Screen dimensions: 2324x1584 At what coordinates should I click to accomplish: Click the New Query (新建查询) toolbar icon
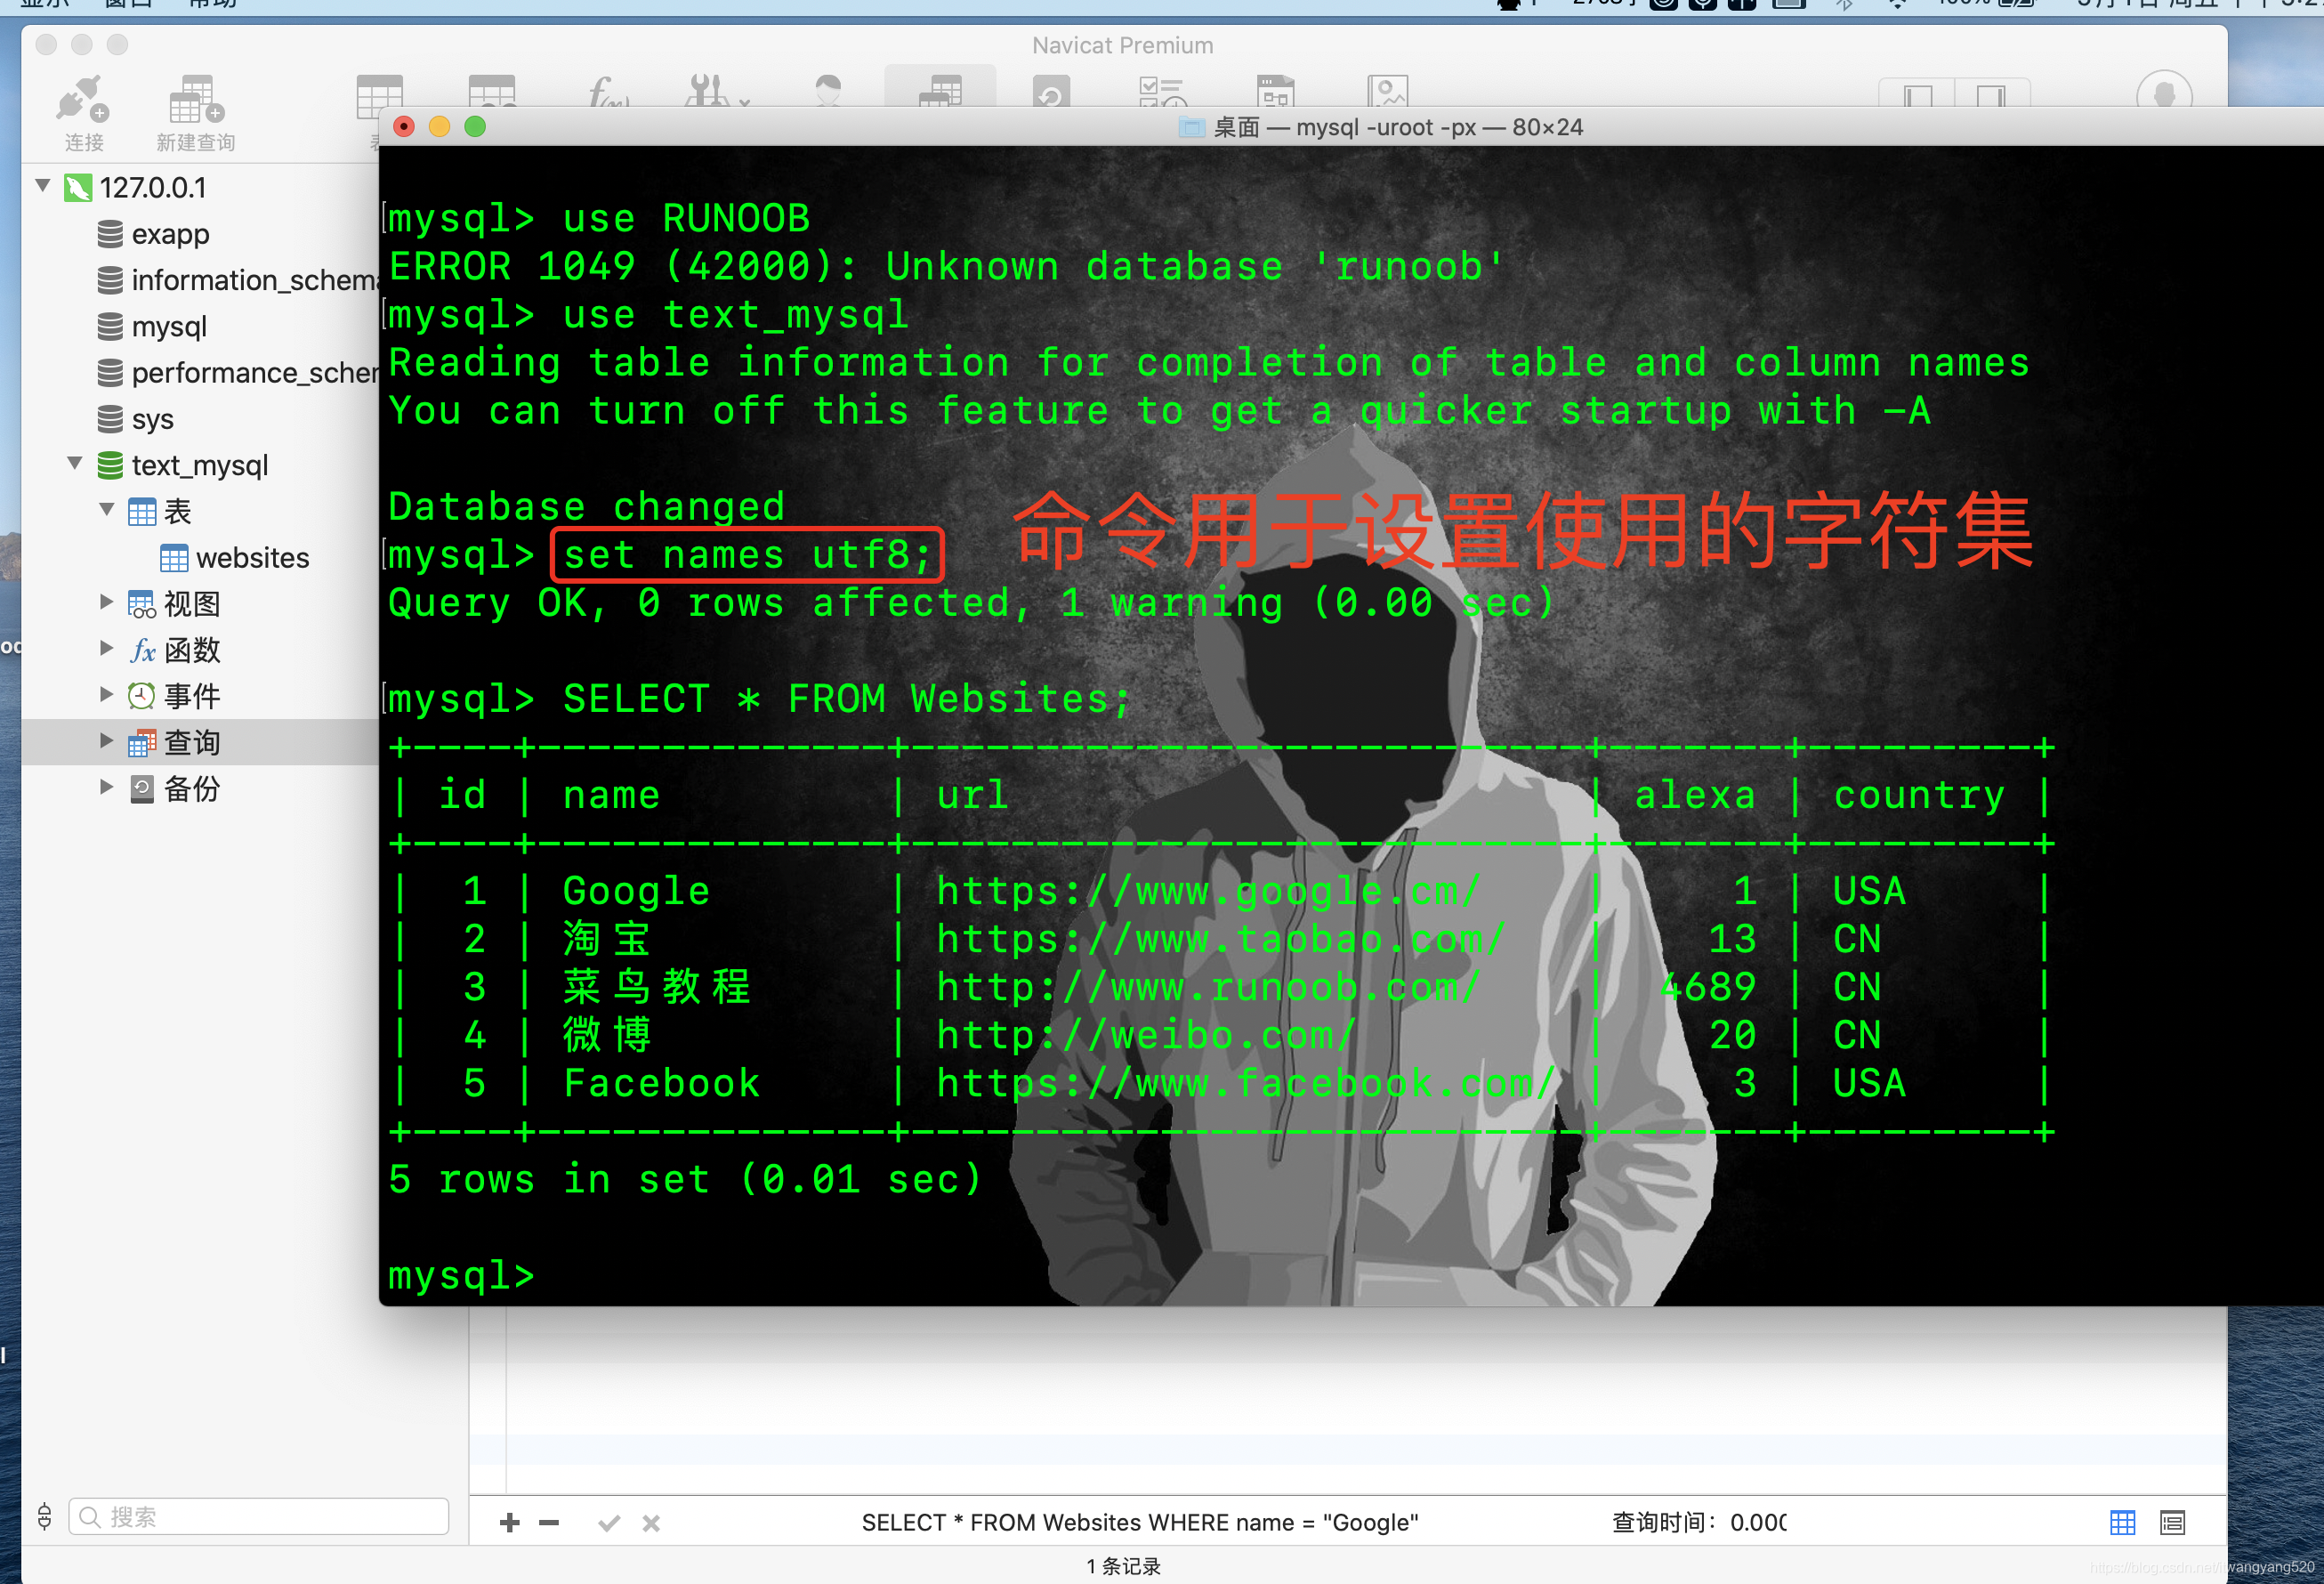coord(196,110)
